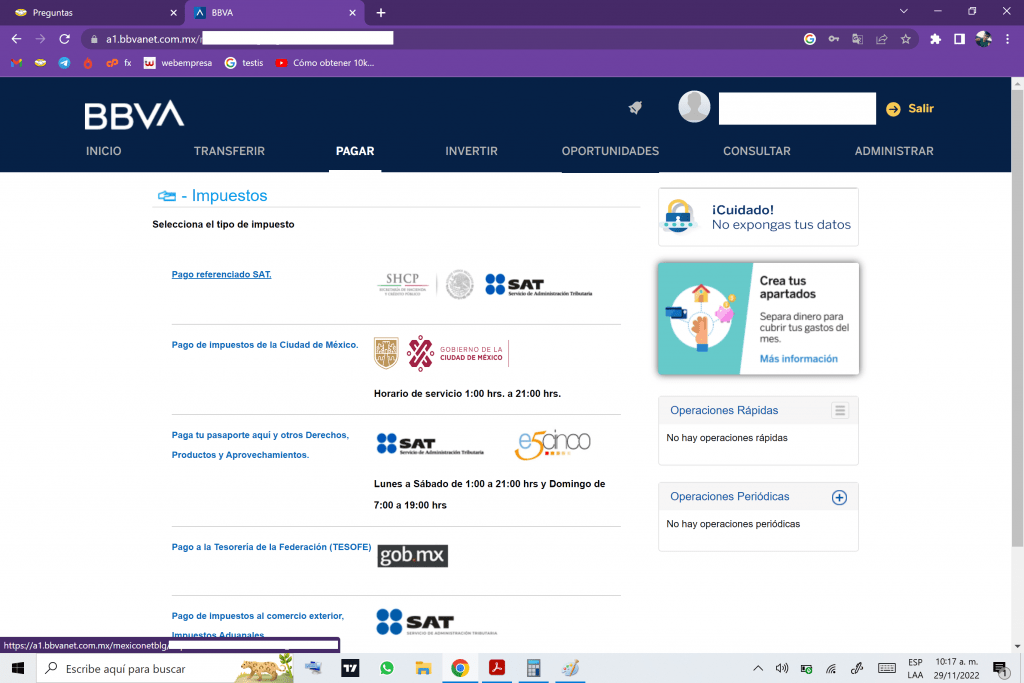Click the Crea tus apartados illustration
The width and height of the screenshot is (1024, 683).
click(701, 319)
